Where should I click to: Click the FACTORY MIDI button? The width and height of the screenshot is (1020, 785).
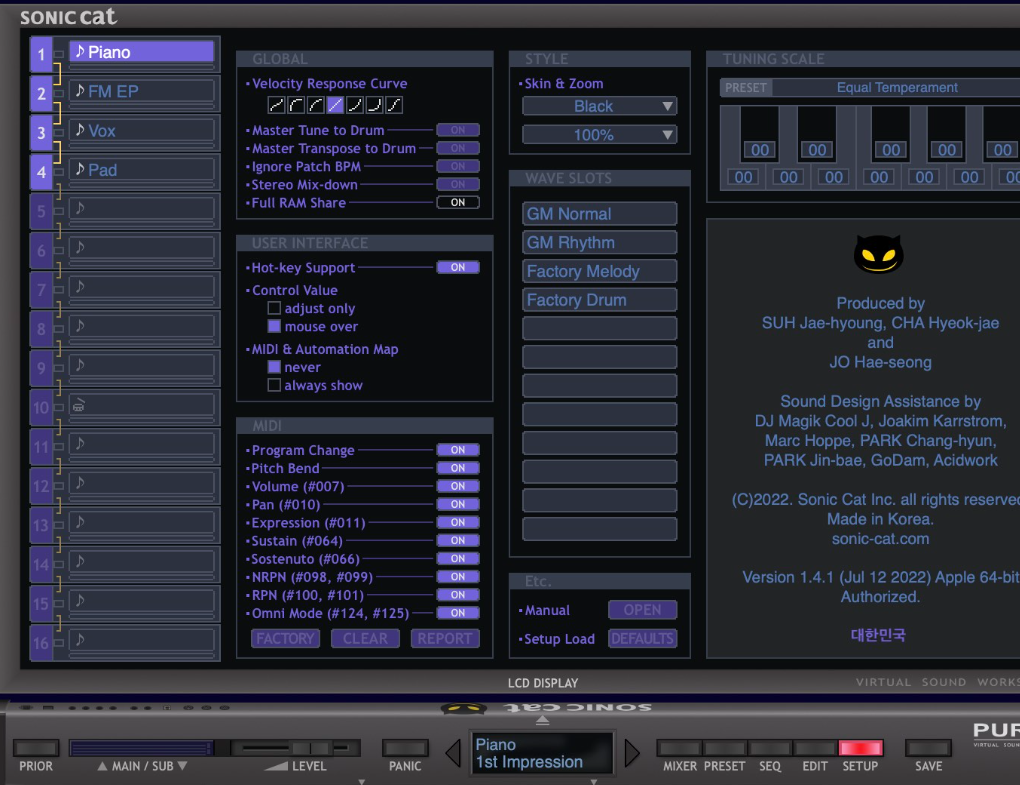click(x=286, y=639)
